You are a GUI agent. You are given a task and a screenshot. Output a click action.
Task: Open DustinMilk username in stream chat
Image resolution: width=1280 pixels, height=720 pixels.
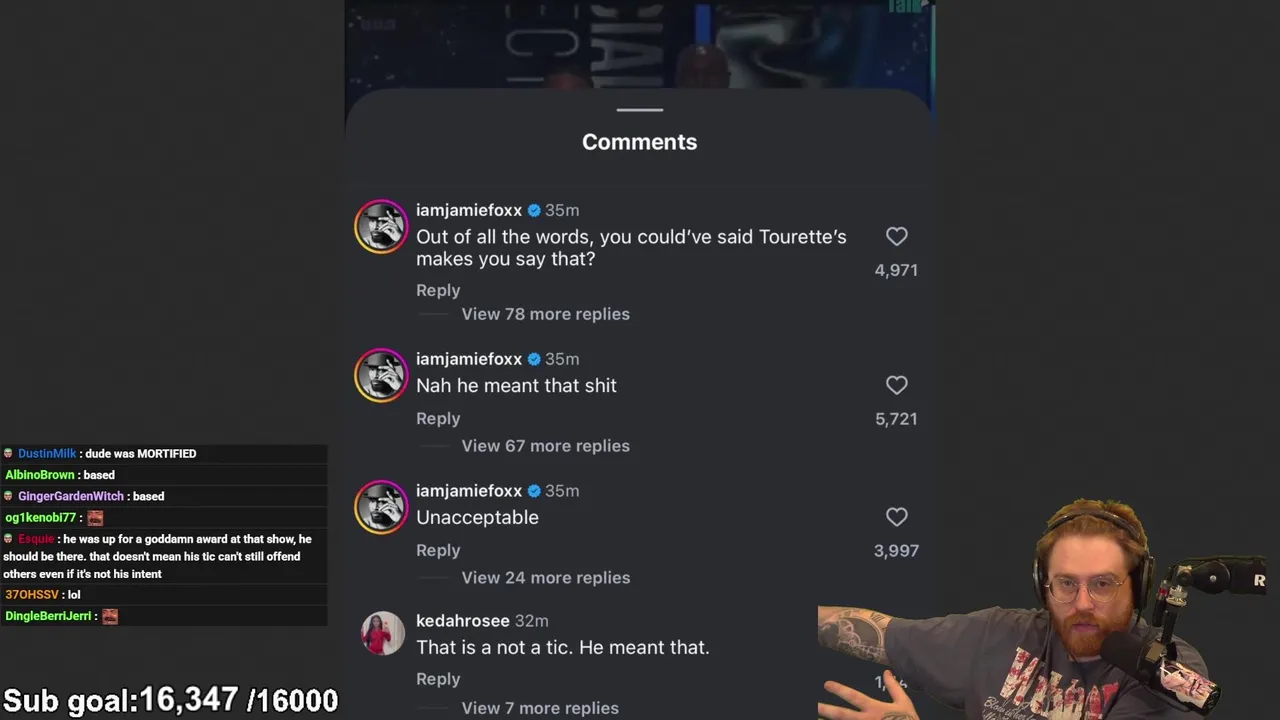click(47, 454)
